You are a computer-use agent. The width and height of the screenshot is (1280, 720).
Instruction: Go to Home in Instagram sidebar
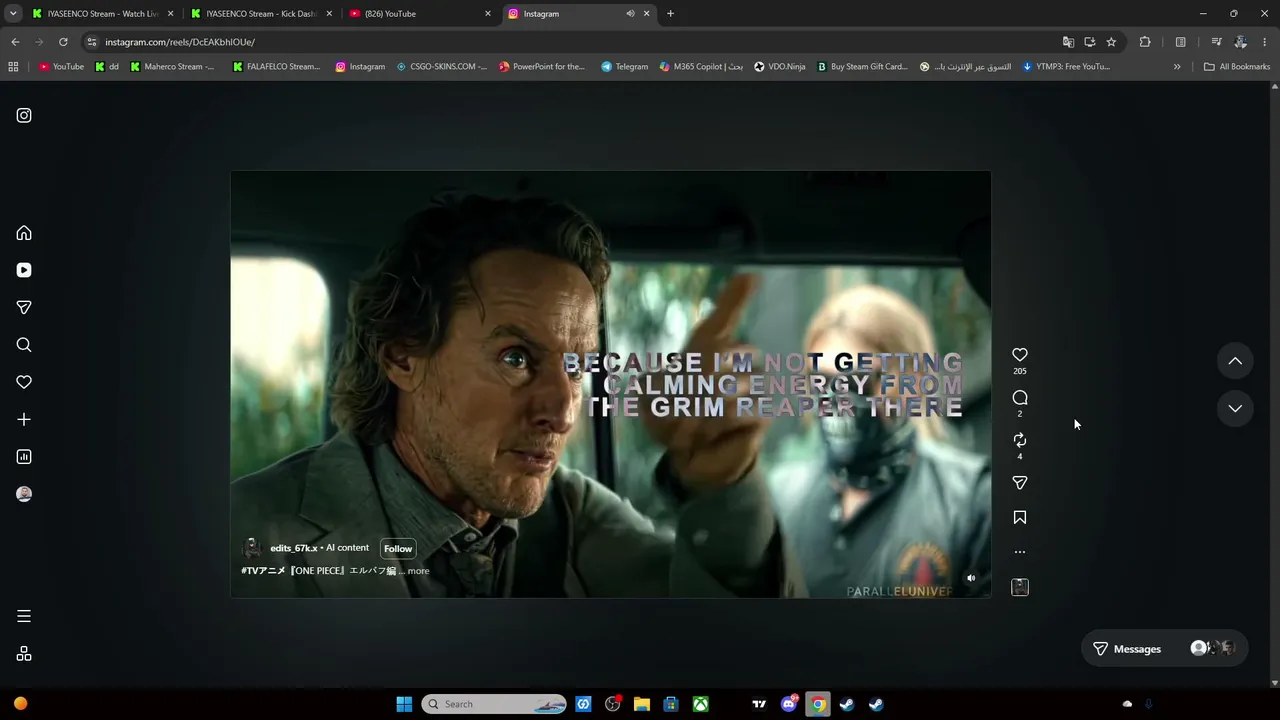(24, 233)
